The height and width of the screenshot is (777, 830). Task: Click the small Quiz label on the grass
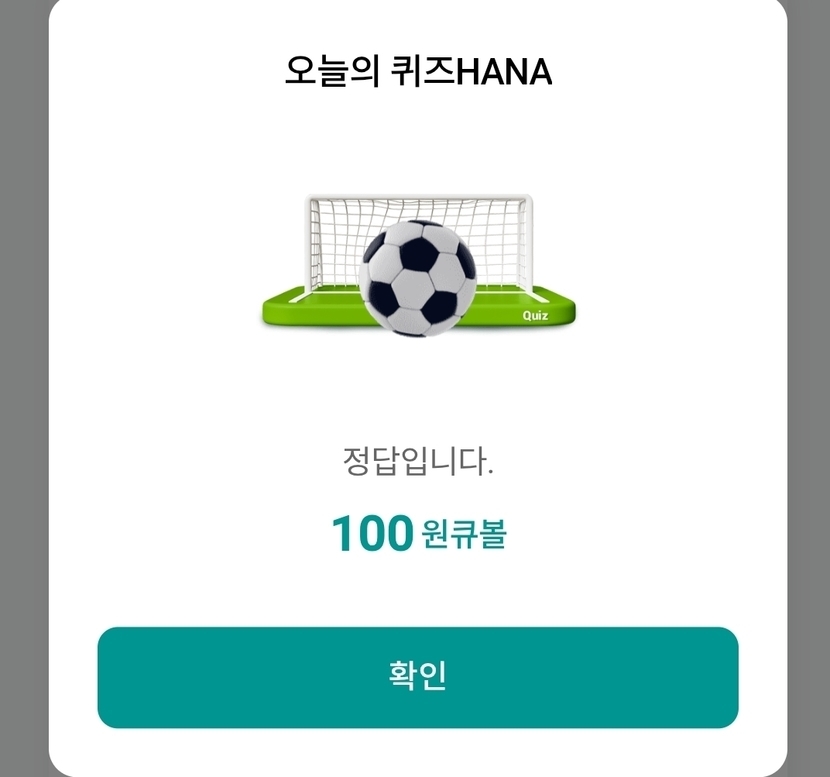[x=535, y=316]
